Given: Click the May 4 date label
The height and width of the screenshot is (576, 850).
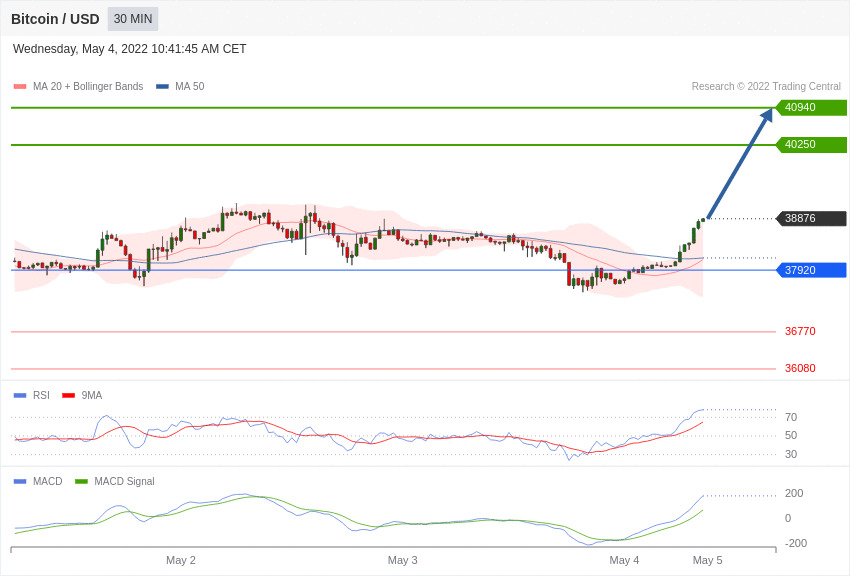Looking at the screenshot, I should coord(624,560).
